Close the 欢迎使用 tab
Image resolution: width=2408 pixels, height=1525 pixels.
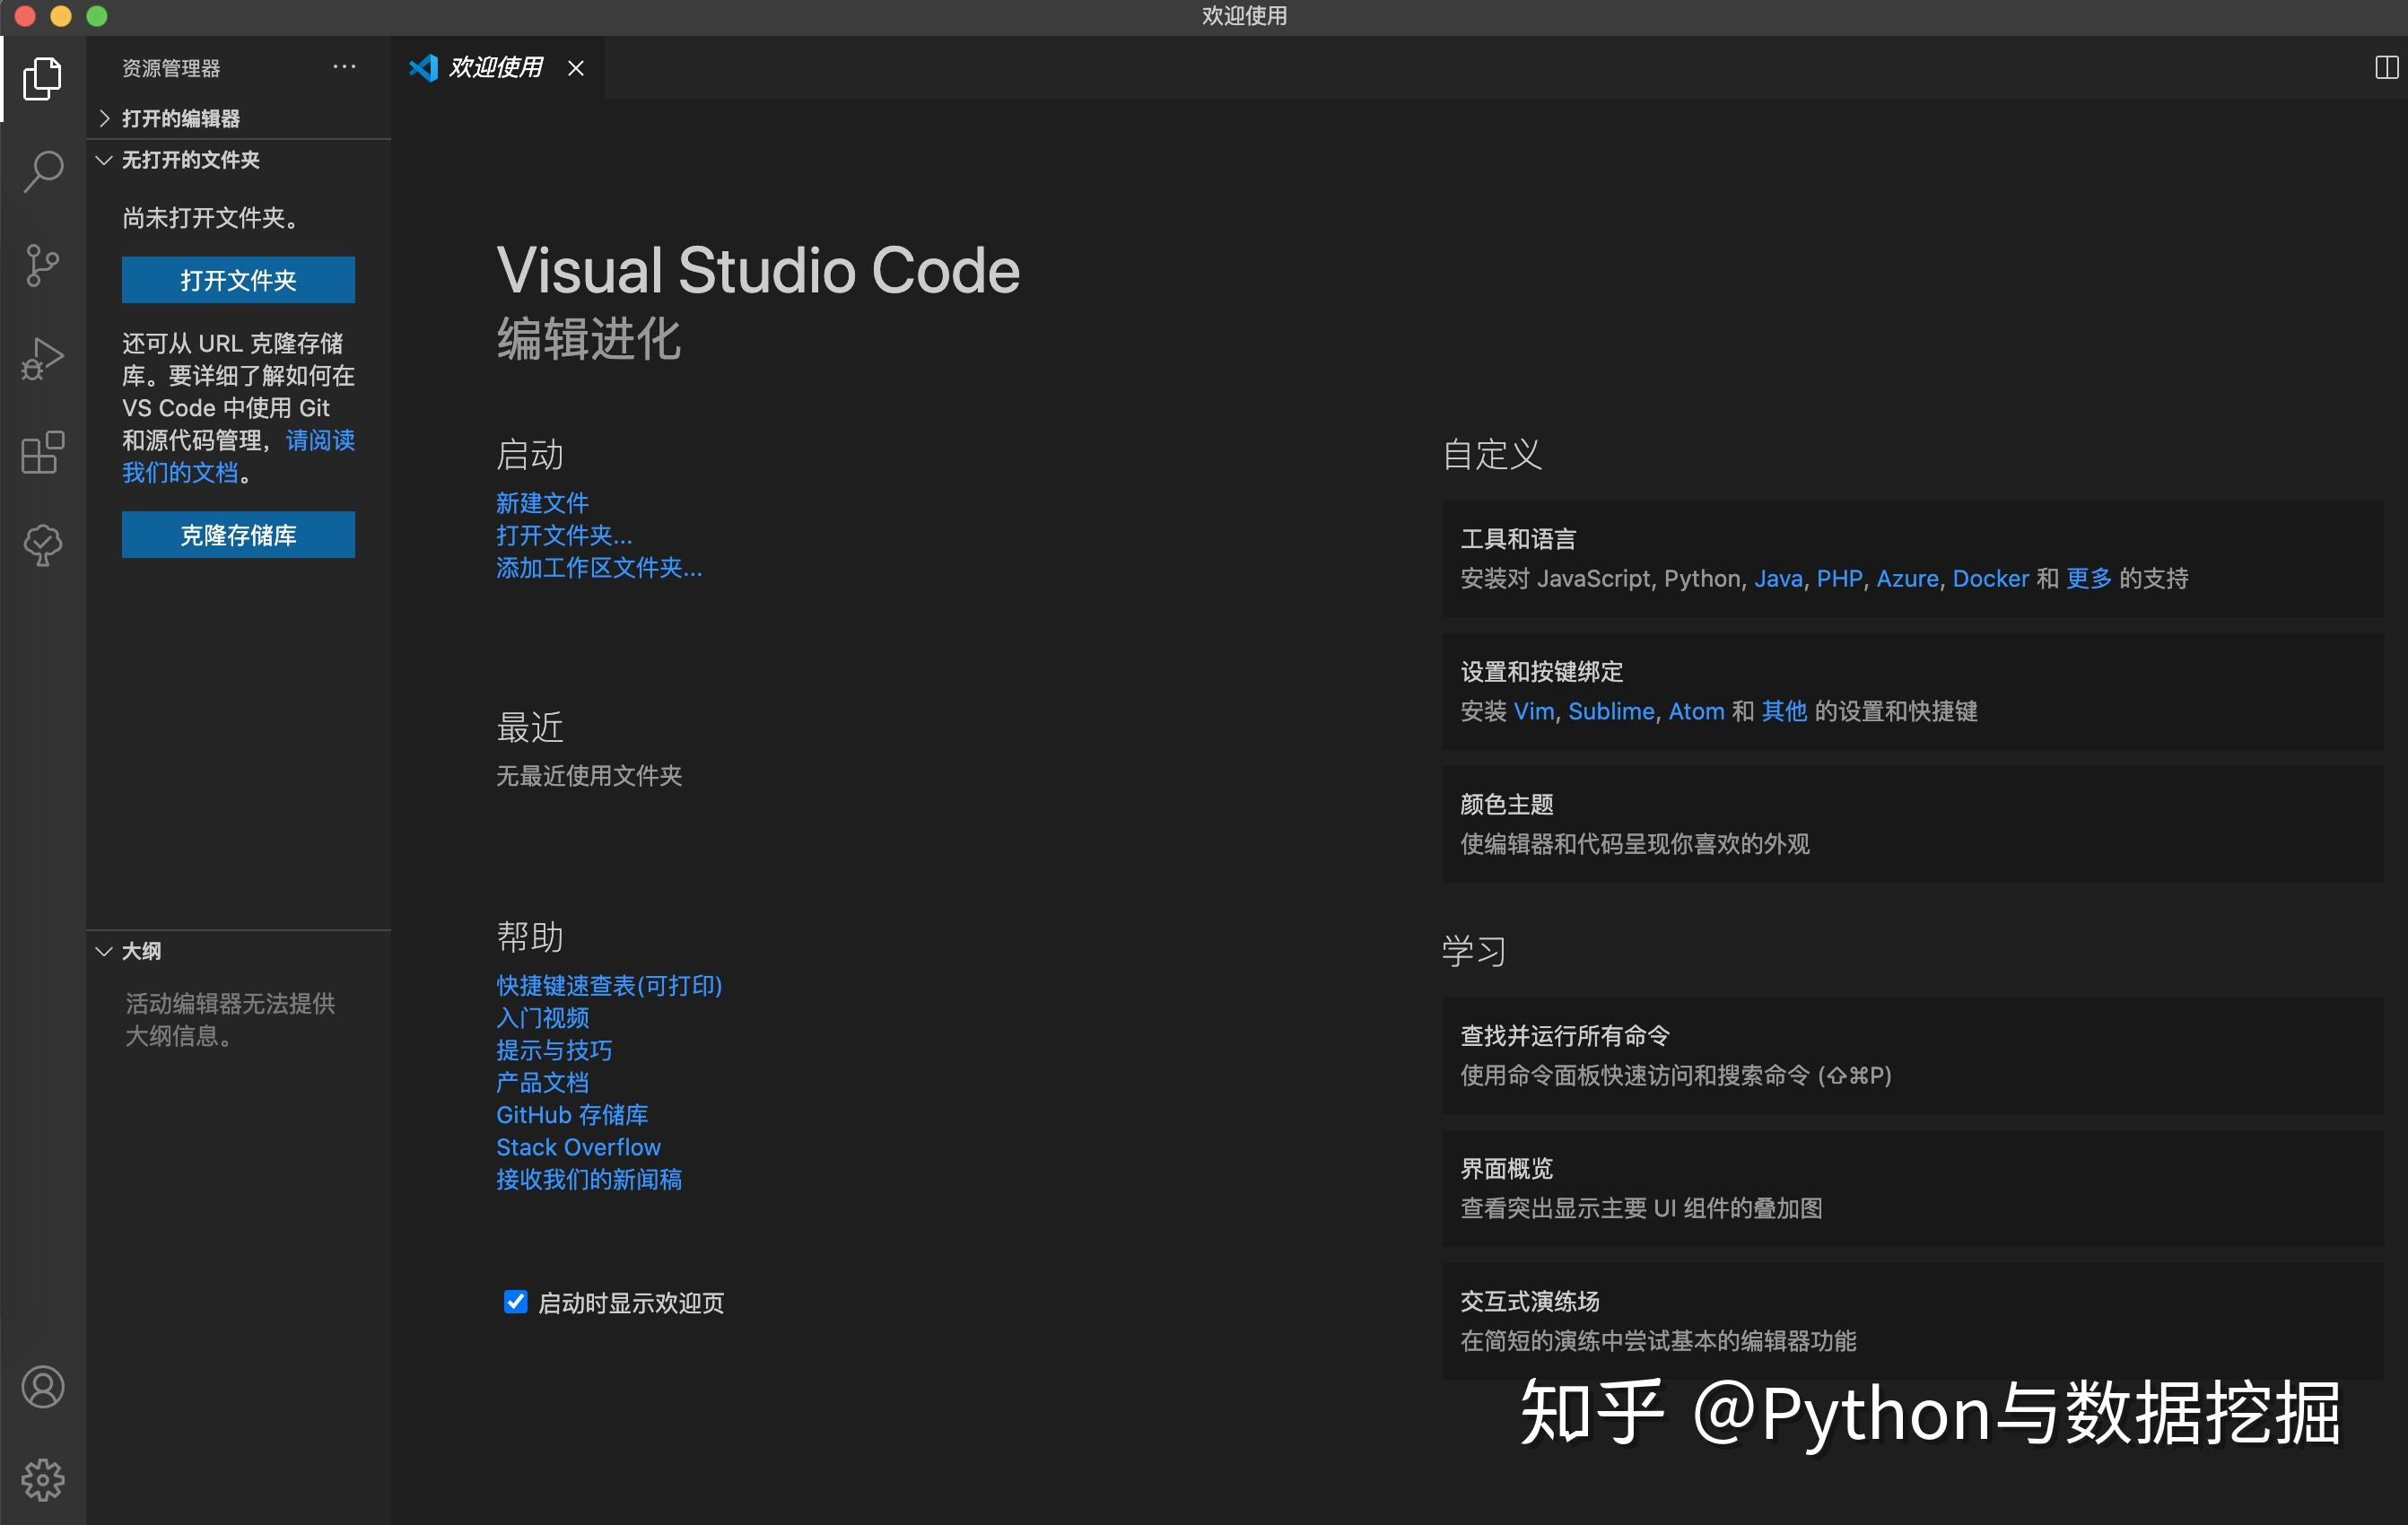point(576,68)
